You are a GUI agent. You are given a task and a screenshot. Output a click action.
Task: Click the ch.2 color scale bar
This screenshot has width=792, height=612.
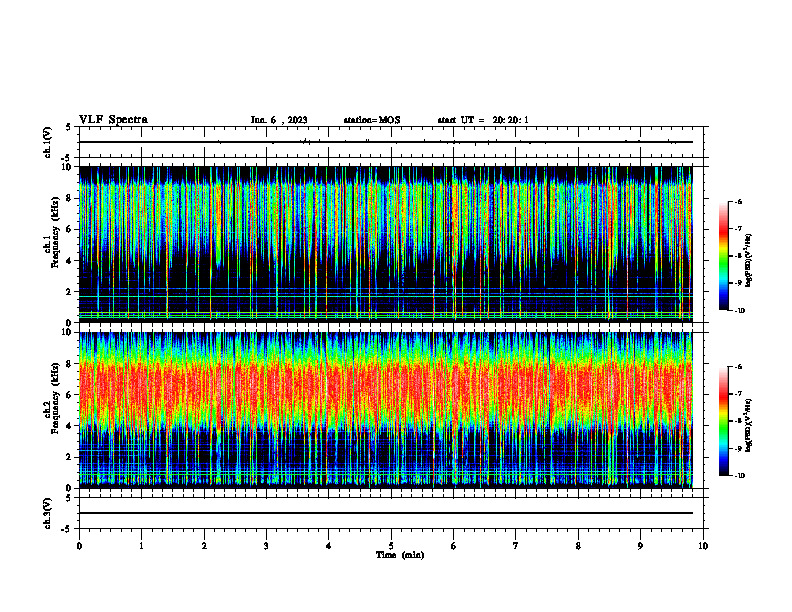point(723,421)
